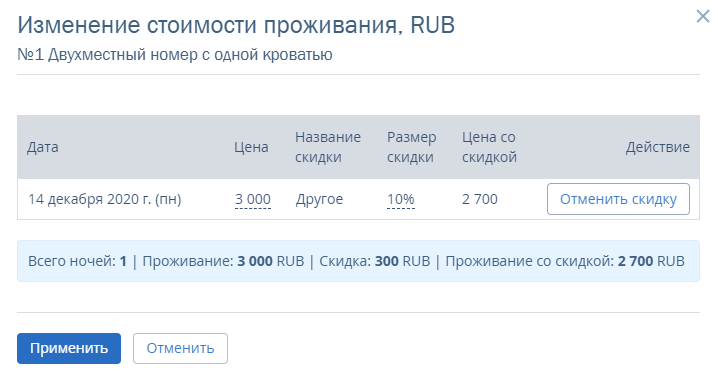This screenshot has width=718, height=383.
Task: Click the Размер скидки column header
Action: click(411, 147)
